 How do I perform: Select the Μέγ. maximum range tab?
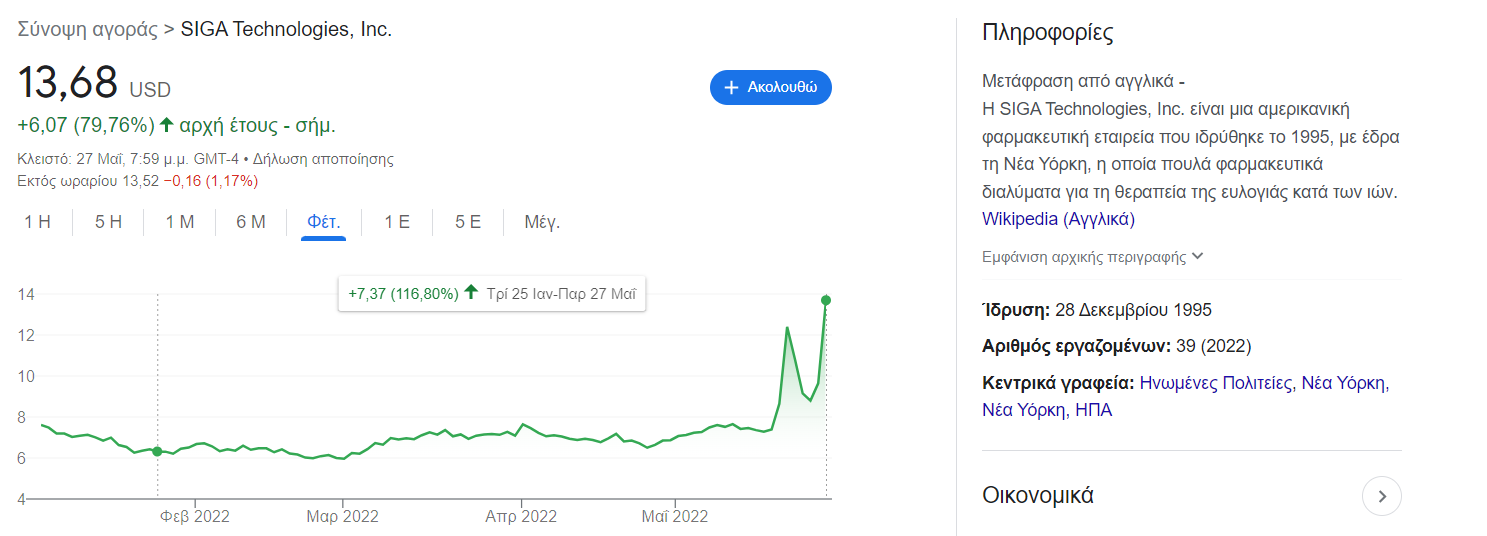[542, 222]
